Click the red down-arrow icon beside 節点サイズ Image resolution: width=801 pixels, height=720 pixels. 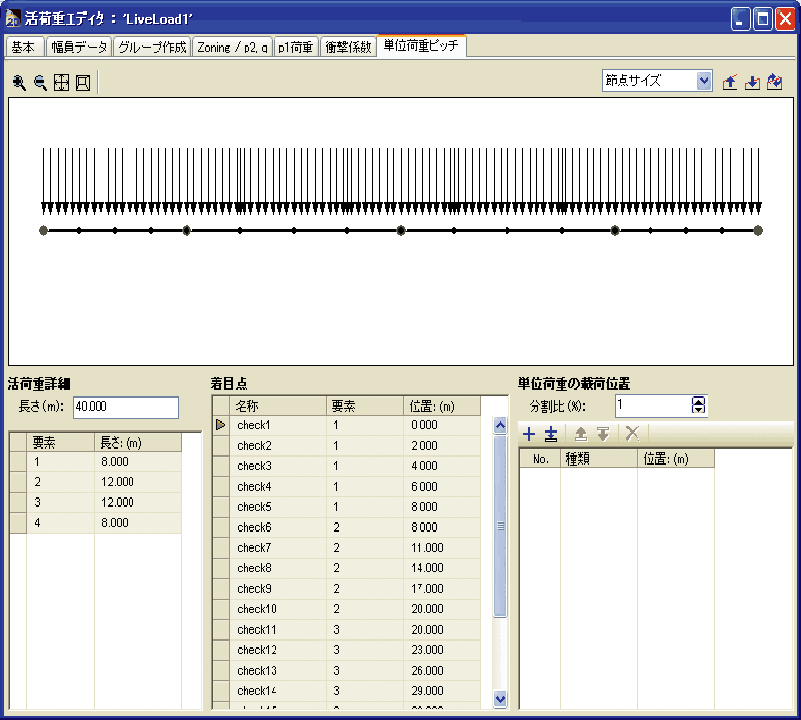click(x=752, y=82)
